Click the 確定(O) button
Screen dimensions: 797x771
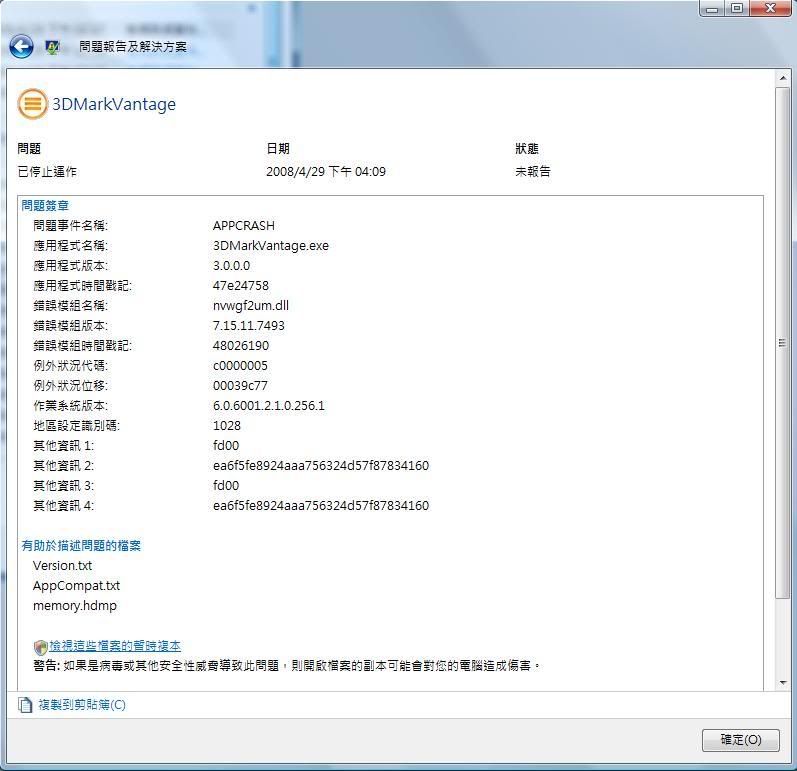pos(741,739)
